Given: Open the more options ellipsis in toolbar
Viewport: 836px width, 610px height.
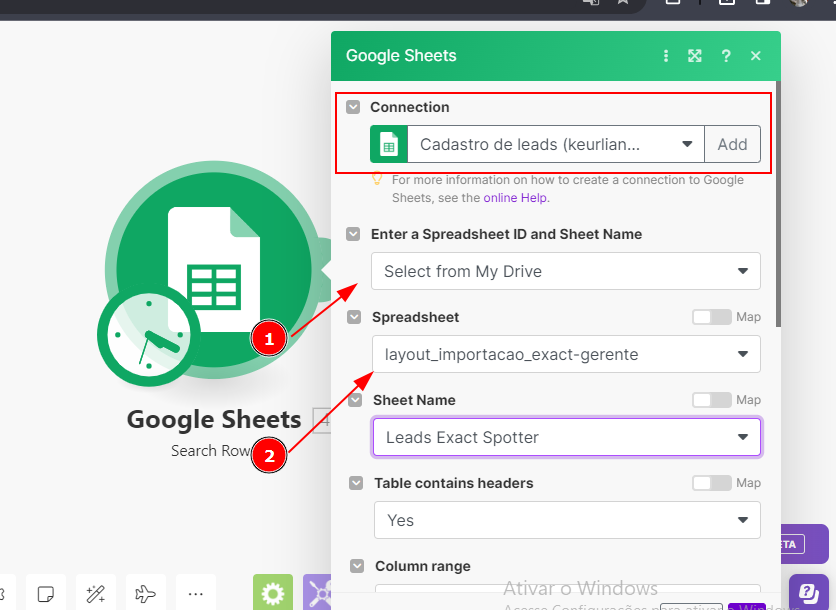Looking at the screenshot, I should (196, 593).
